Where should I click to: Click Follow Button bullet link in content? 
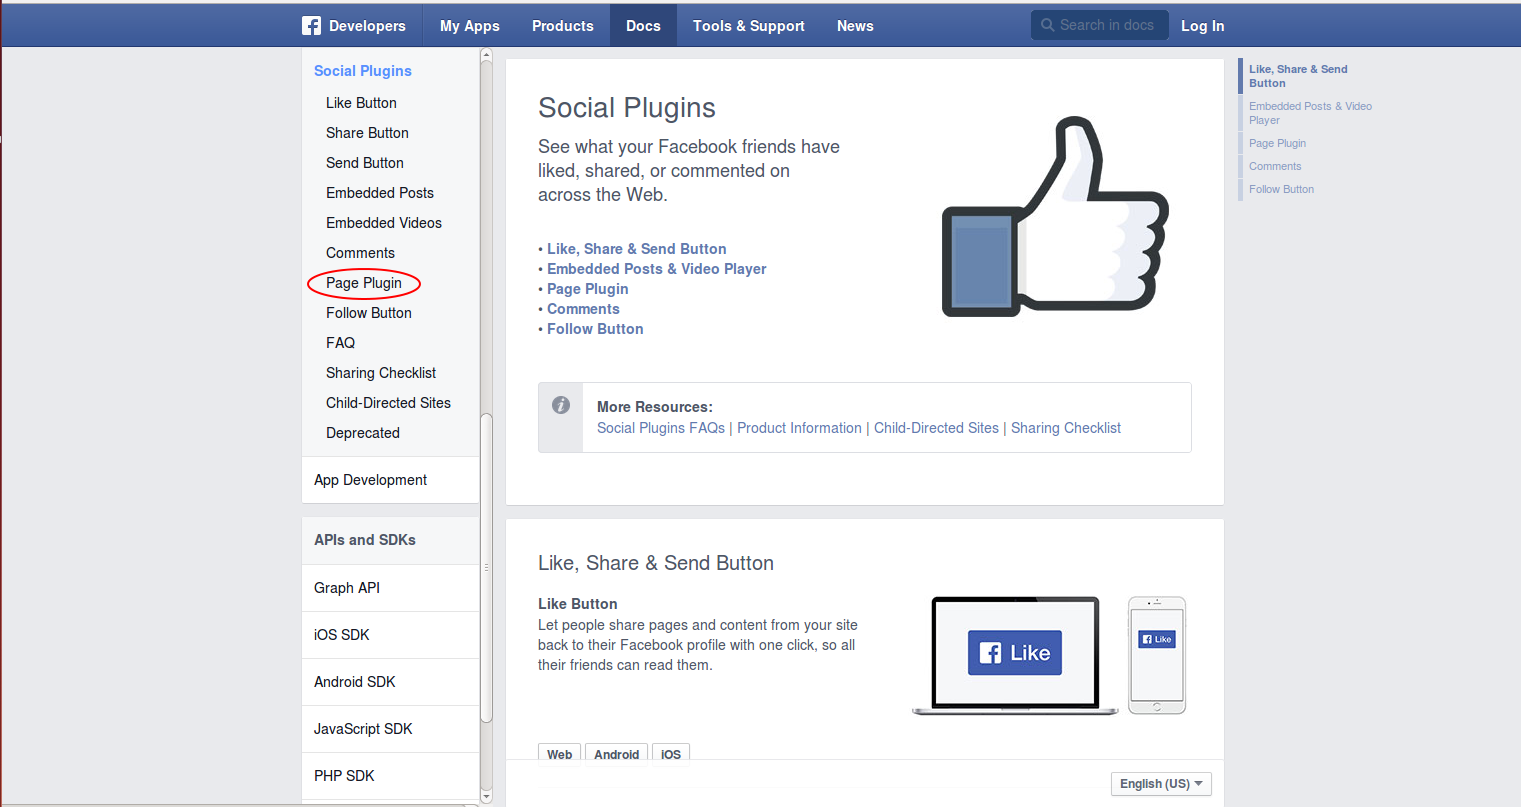pos(595,329)
